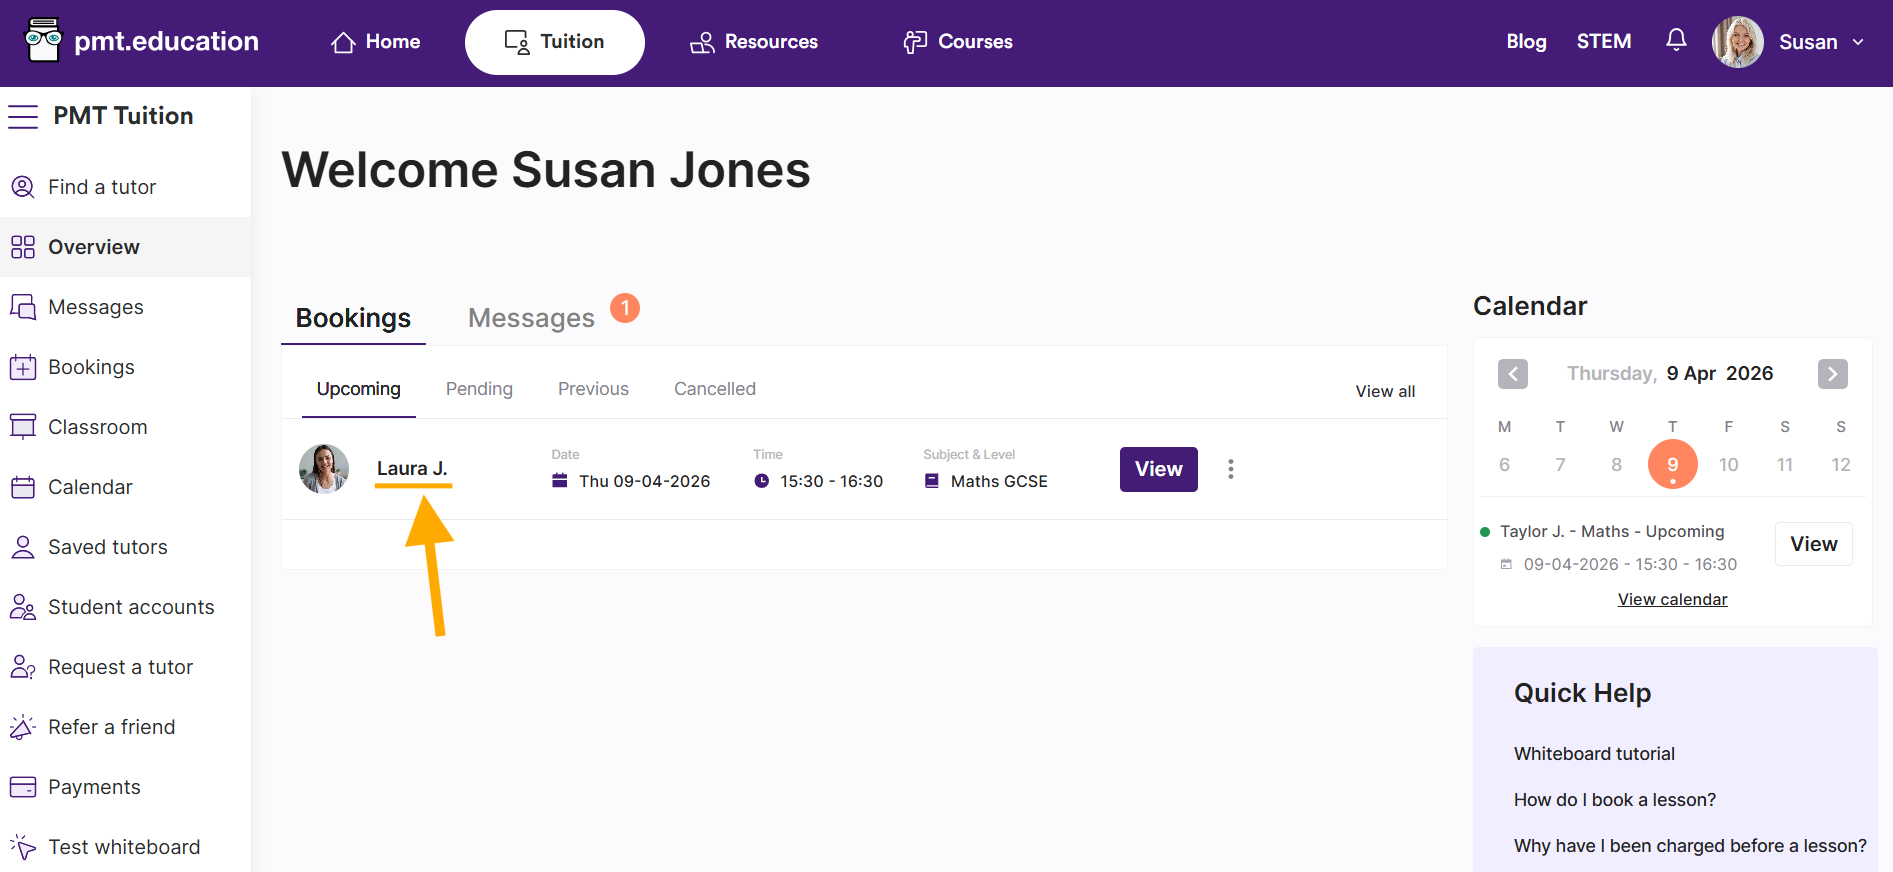
Task: Open Refer a friend page
Action: click(111, 727)
